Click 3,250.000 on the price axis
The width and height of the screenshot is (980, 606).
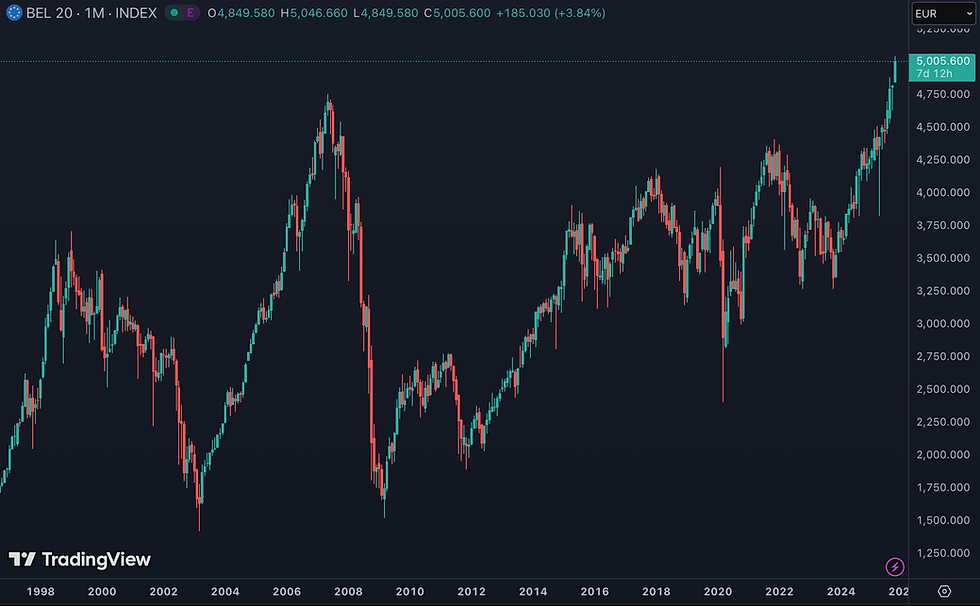pos(942,291)
